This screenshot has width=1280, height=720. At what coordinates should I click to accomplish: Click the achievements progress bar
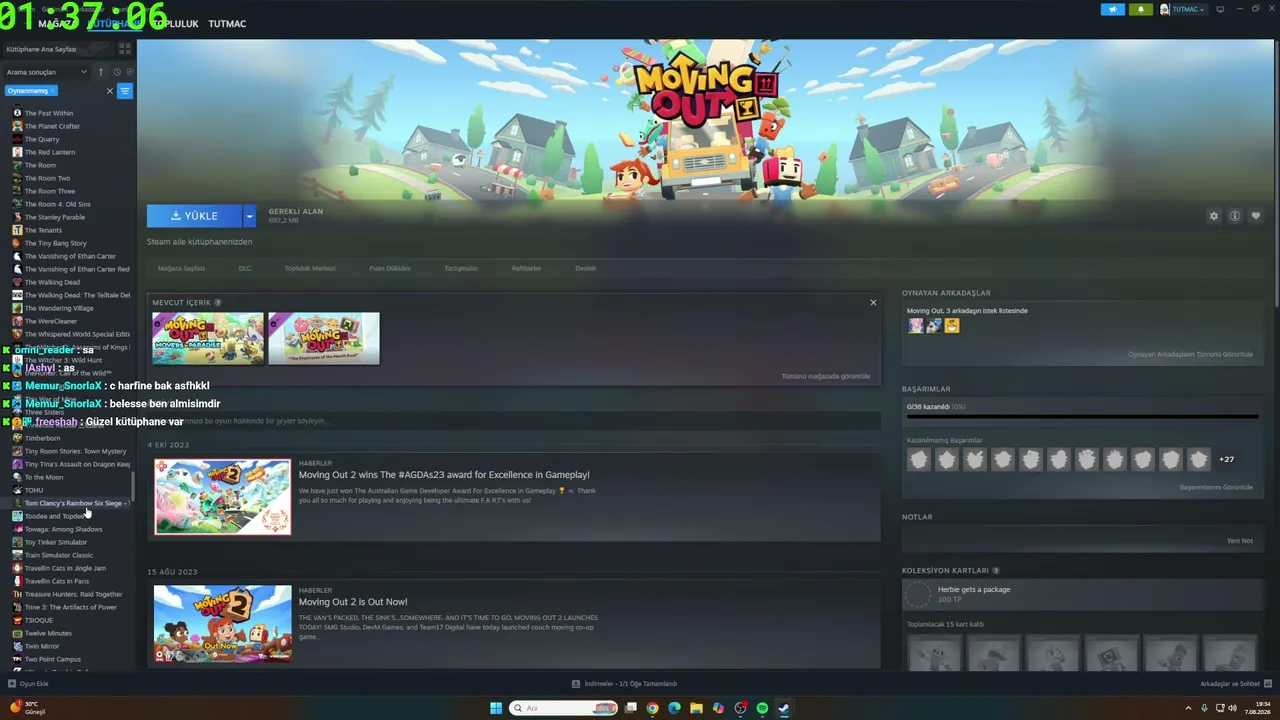[1081, 417]
